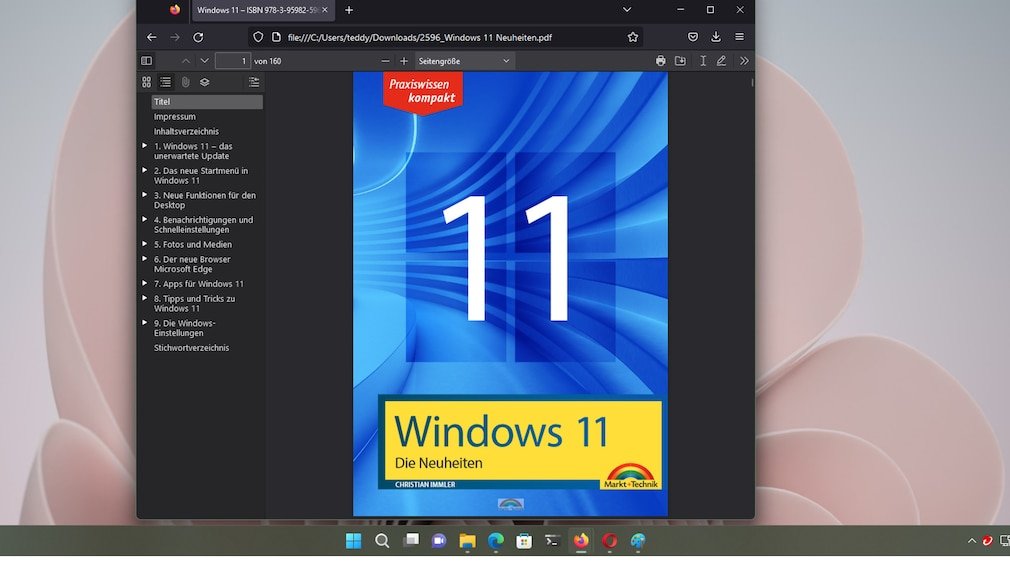Open the Seitengröße zoom dropdown
The width and height of the screenshot is (1010, 568).
pos(464,61)
